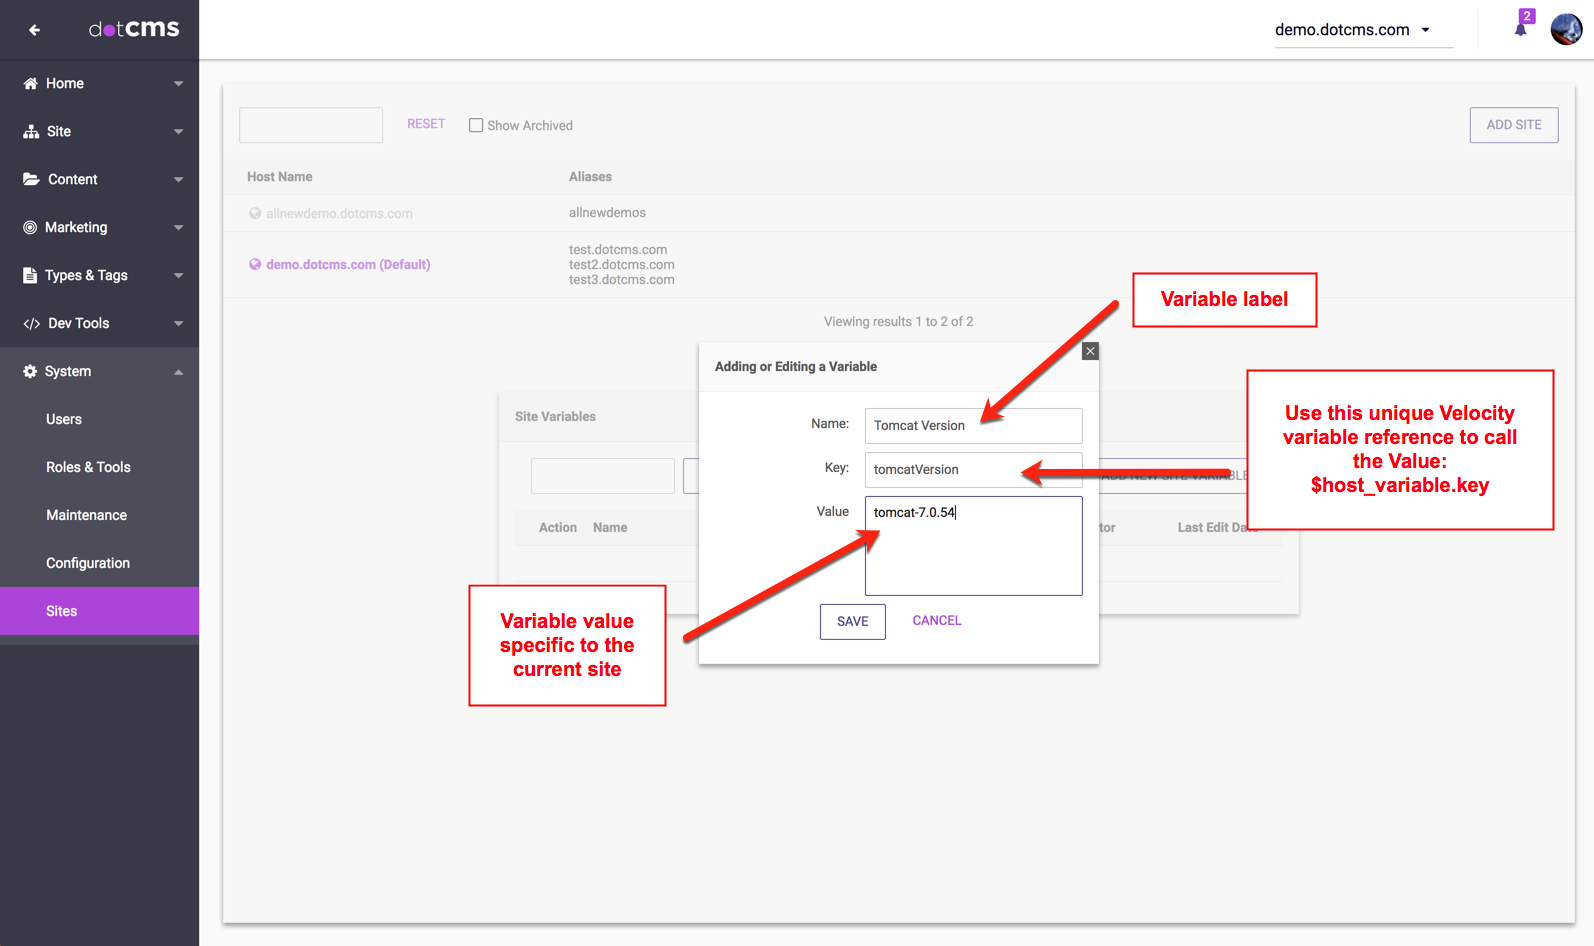Click the back arrow beside dotCMS logo
Viewport: 1594px width, 946px height.
tap(34, 30)
